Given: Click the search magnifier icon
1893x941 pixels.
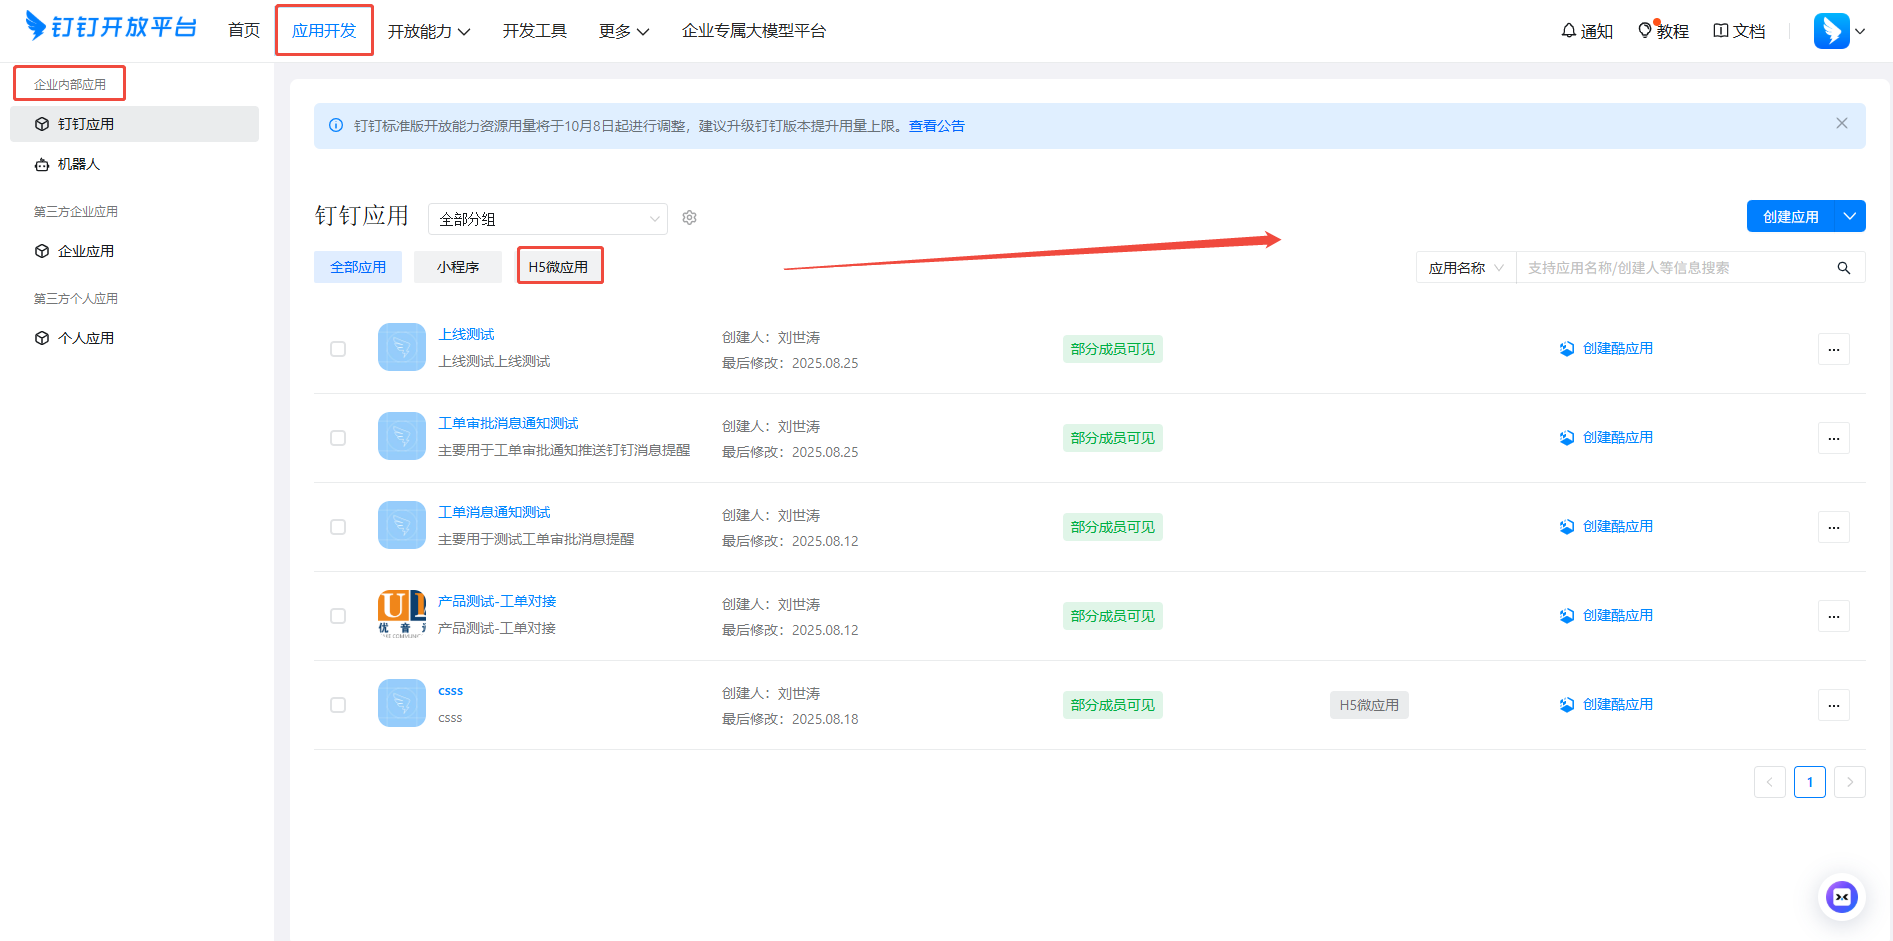Looking at the screenshot, I should tap(1843, 268).
